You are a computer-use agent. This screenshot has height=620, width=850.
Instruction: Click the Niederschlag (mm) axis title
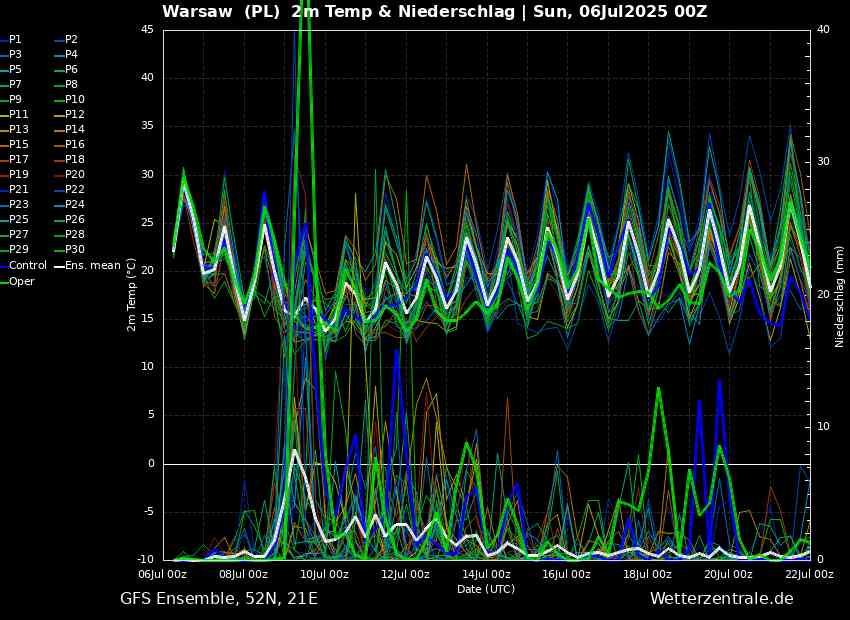(840, 296)
